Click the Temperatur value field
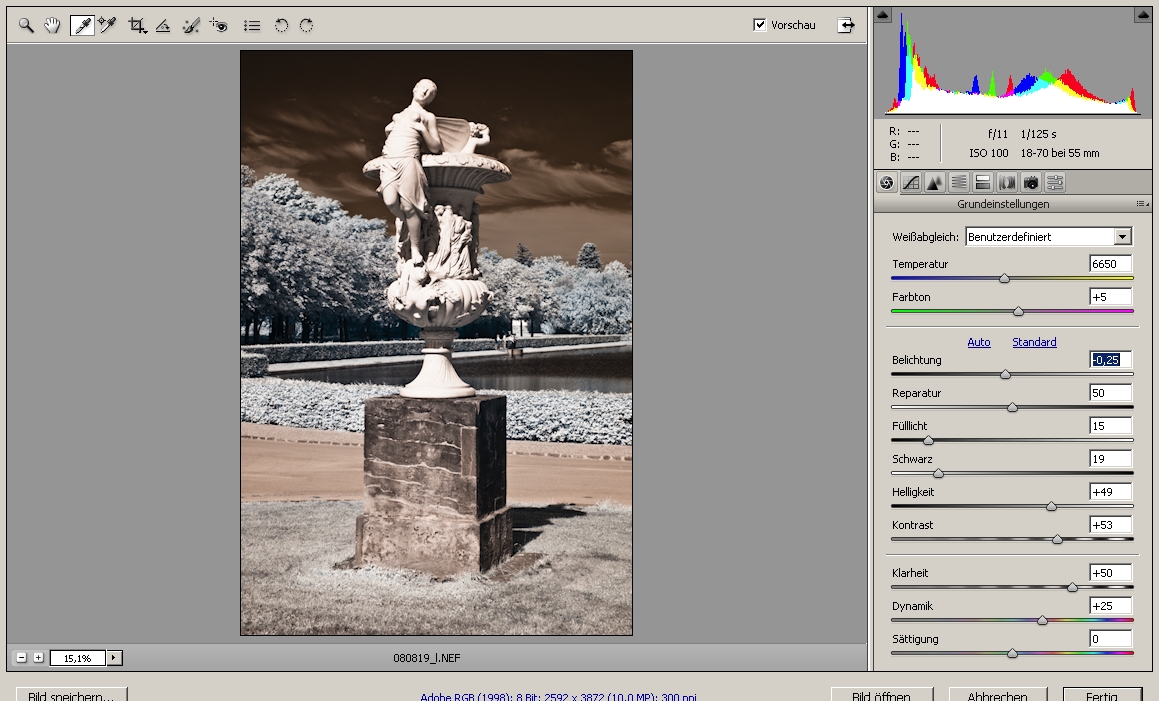This screenshot has height=701, width=1159. pyautogui.click(x=1111, y=264)
